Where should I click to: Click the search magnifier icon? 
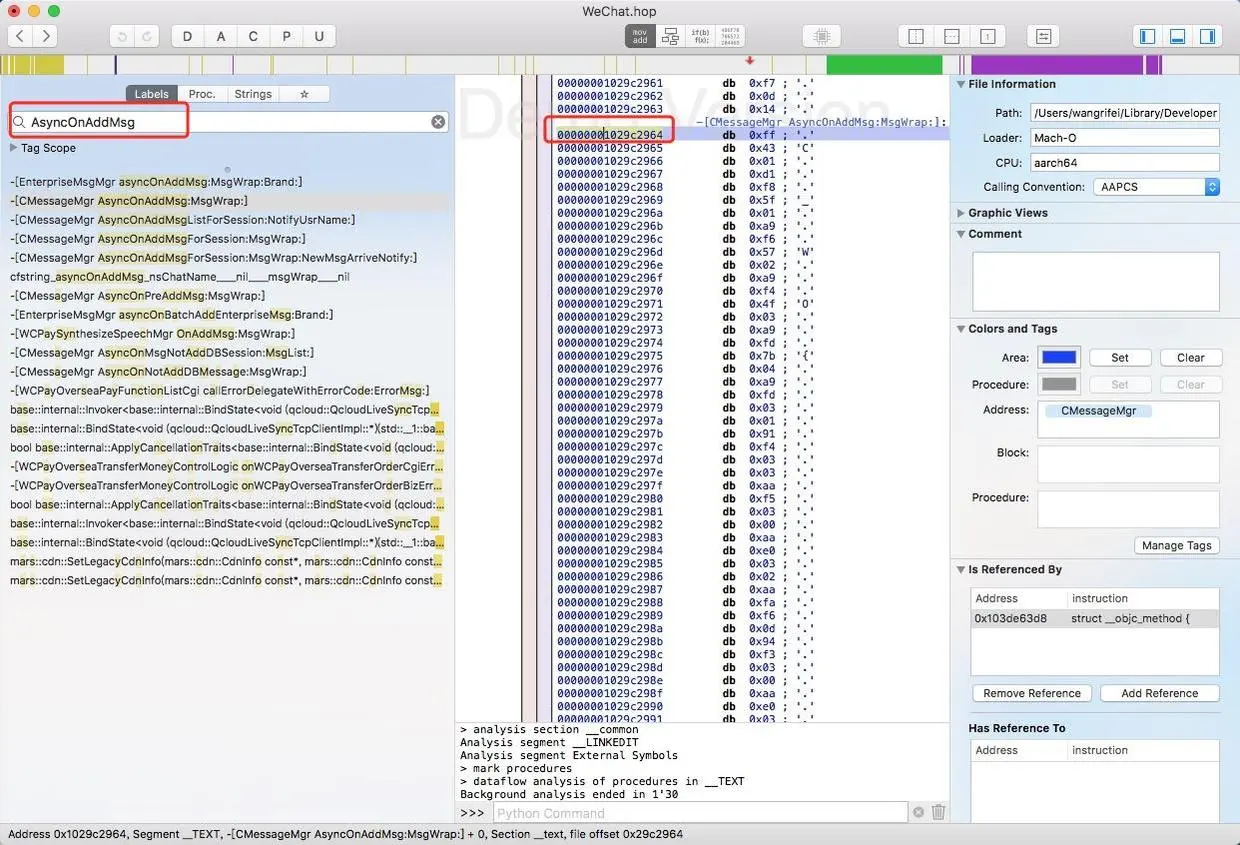pyautogui.click(x=20, y=122)
